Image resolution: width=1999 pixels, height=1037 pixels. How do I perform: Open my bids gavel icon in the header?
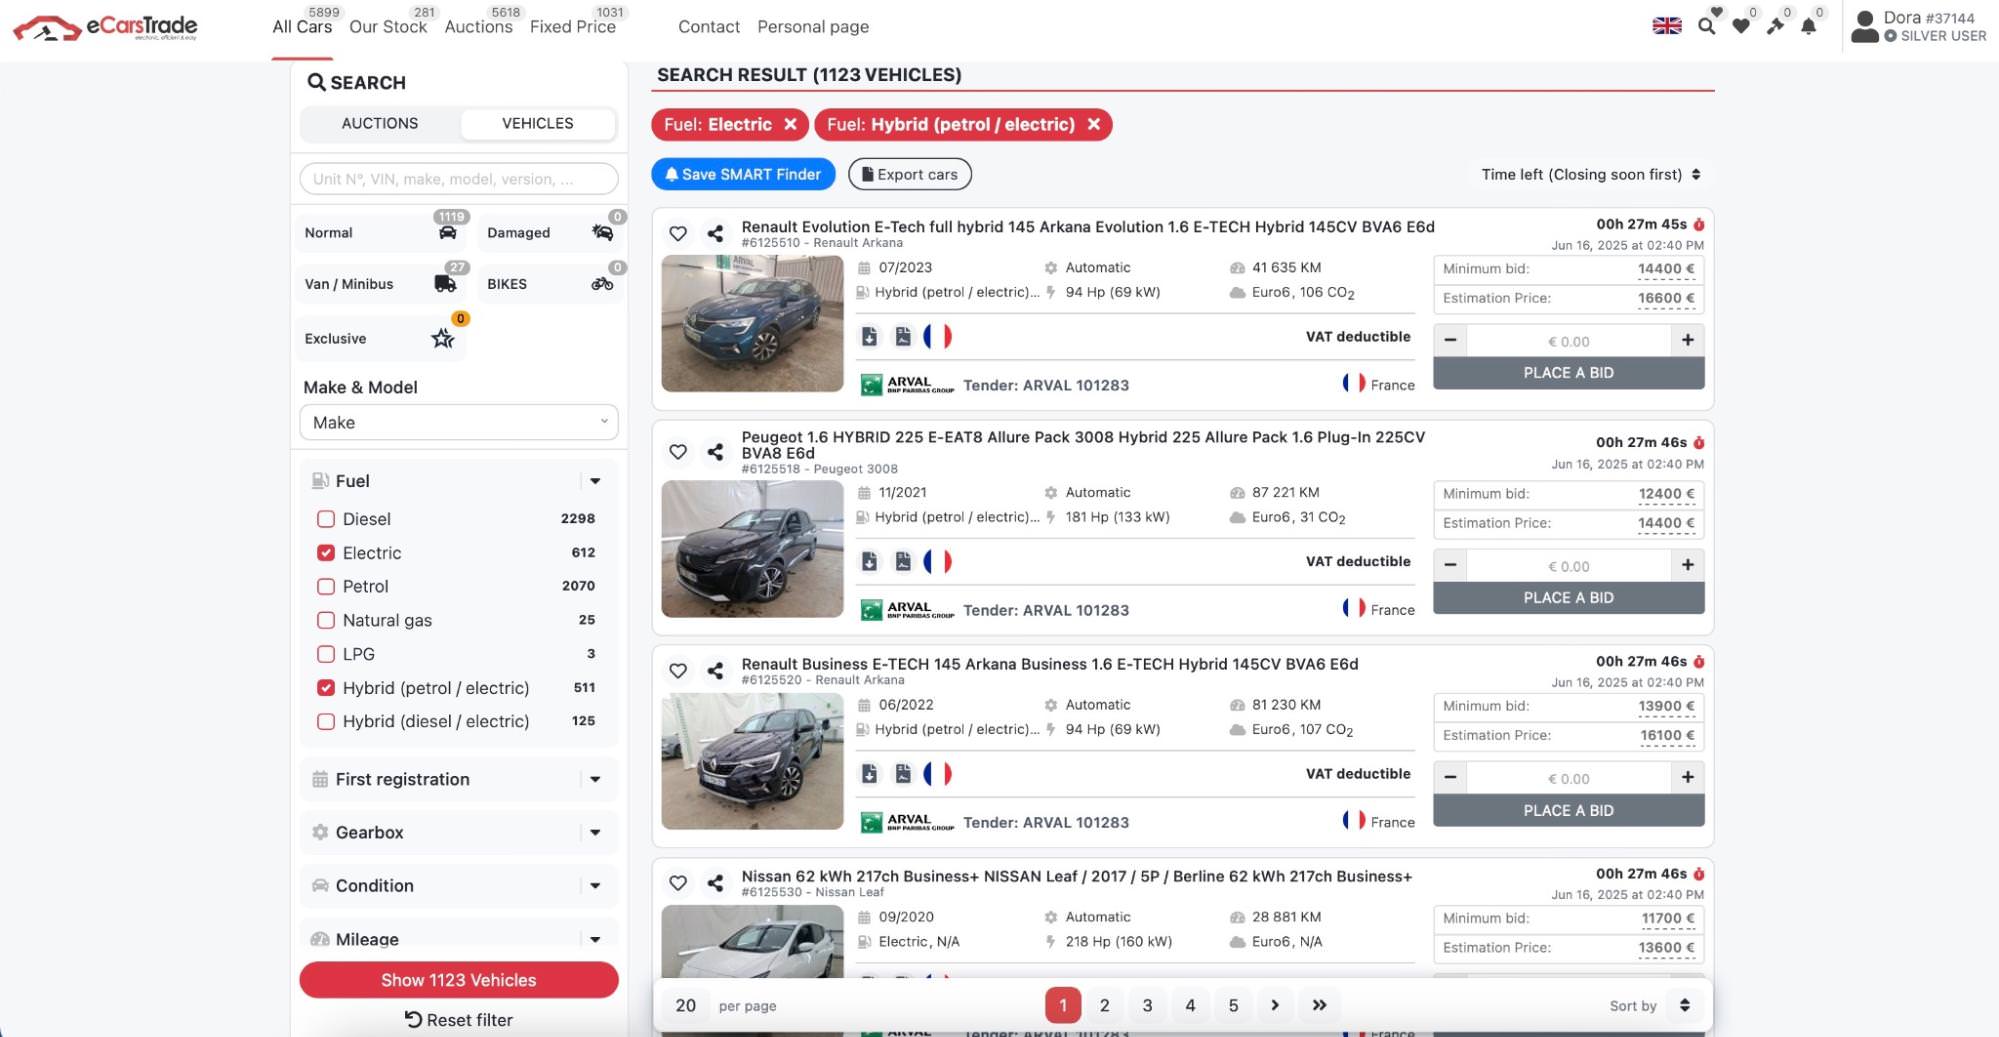(1775, 26)
